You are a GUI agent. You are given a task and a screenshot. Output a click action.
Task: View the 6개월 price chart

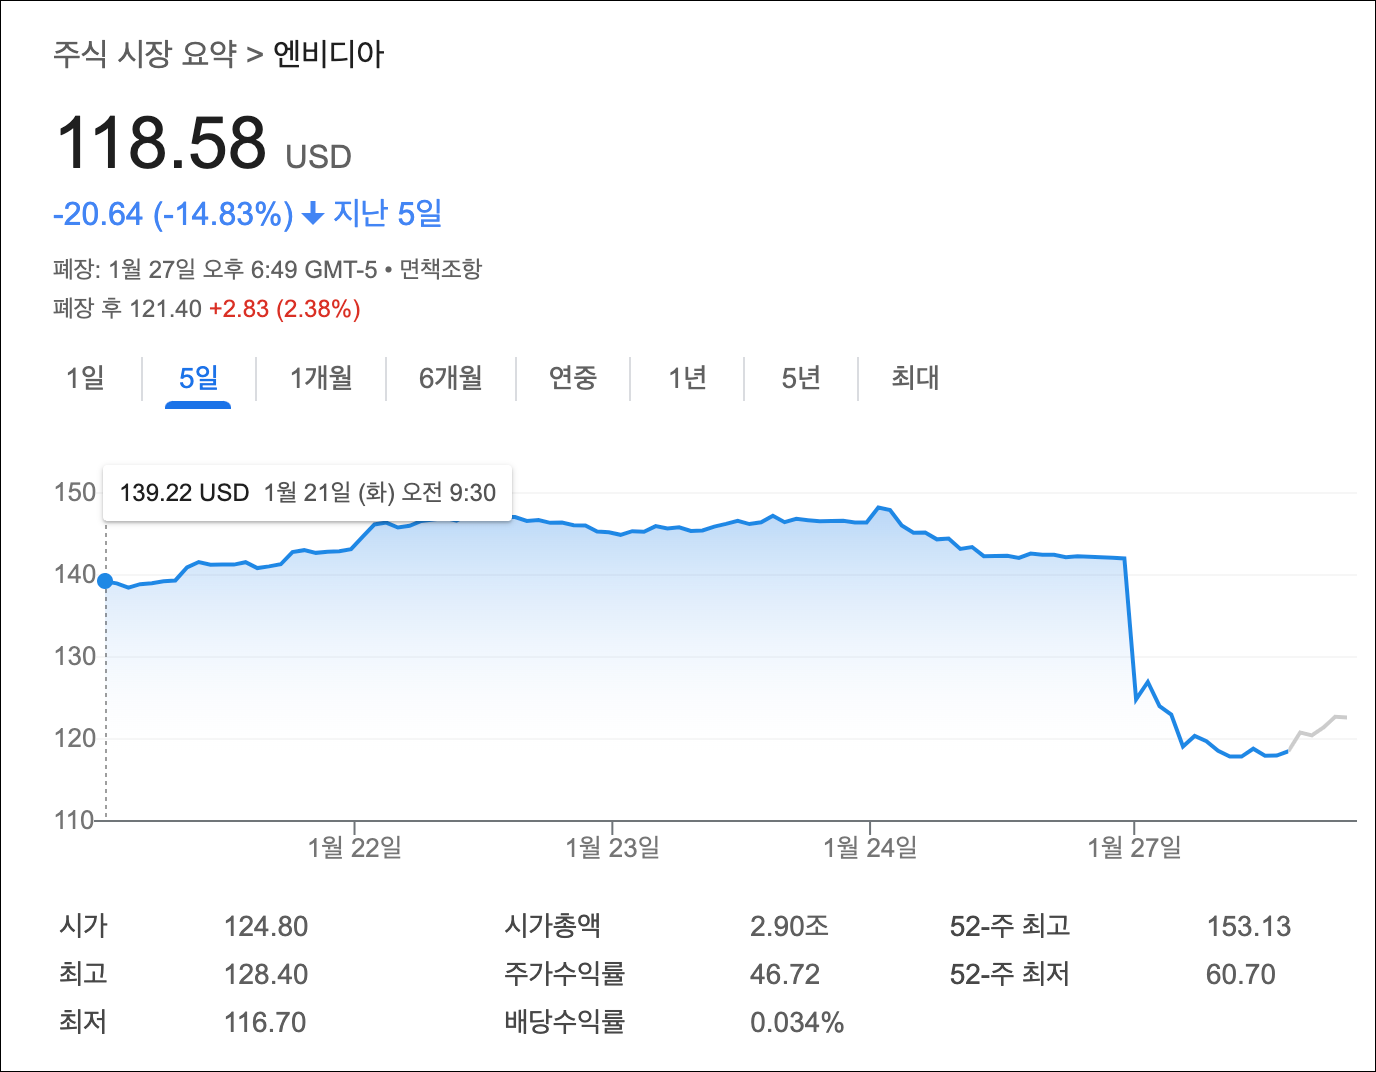click(449, 379)
